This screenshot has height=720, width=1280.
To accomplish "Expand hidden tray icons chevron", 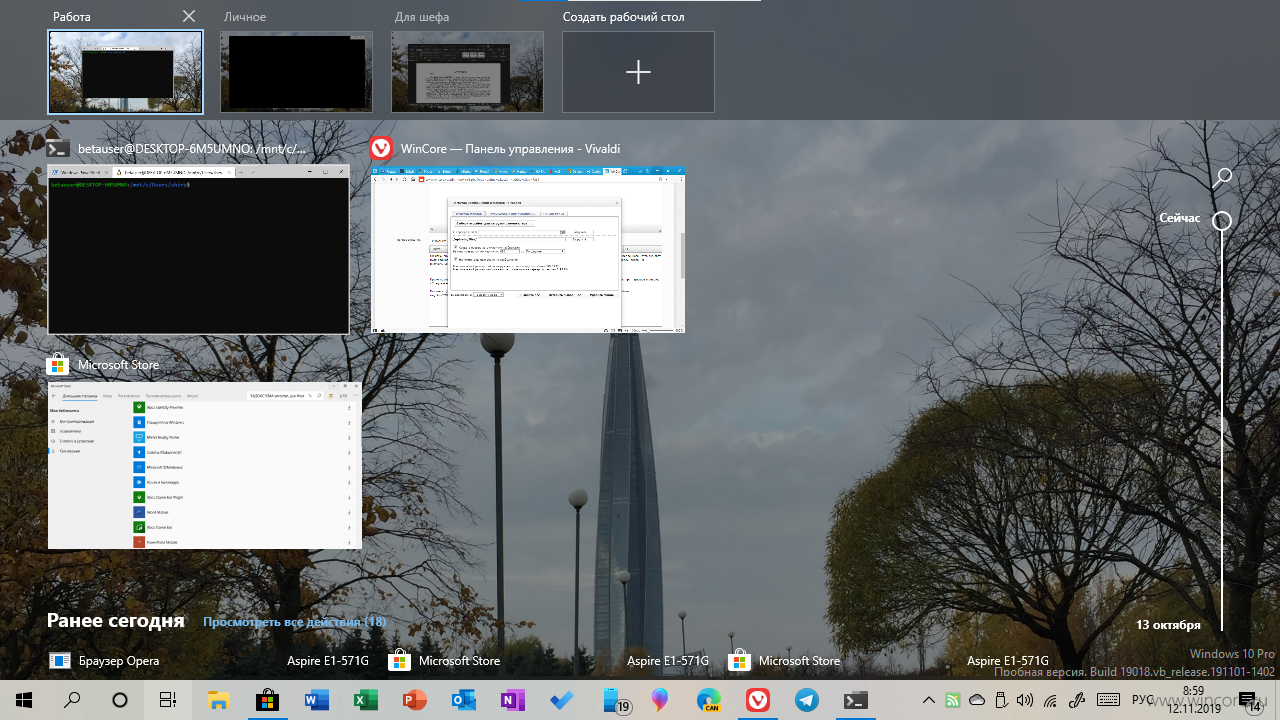I will pos(929,700).
